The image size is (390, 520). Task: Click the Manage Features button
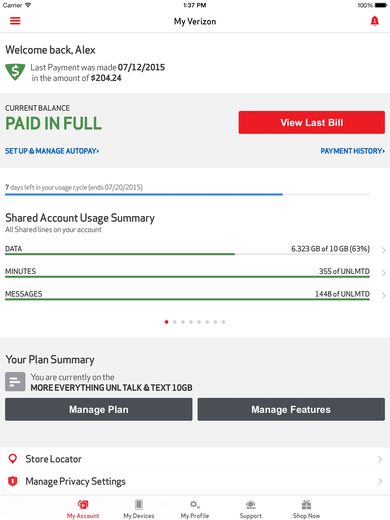point(291,409)
